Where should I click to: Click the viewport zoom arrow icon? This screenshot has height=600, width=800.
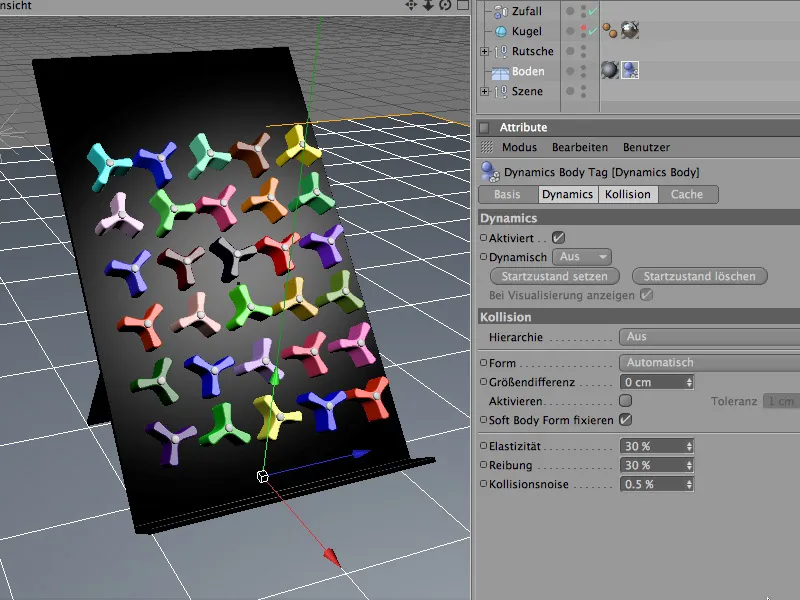point(428,6)
